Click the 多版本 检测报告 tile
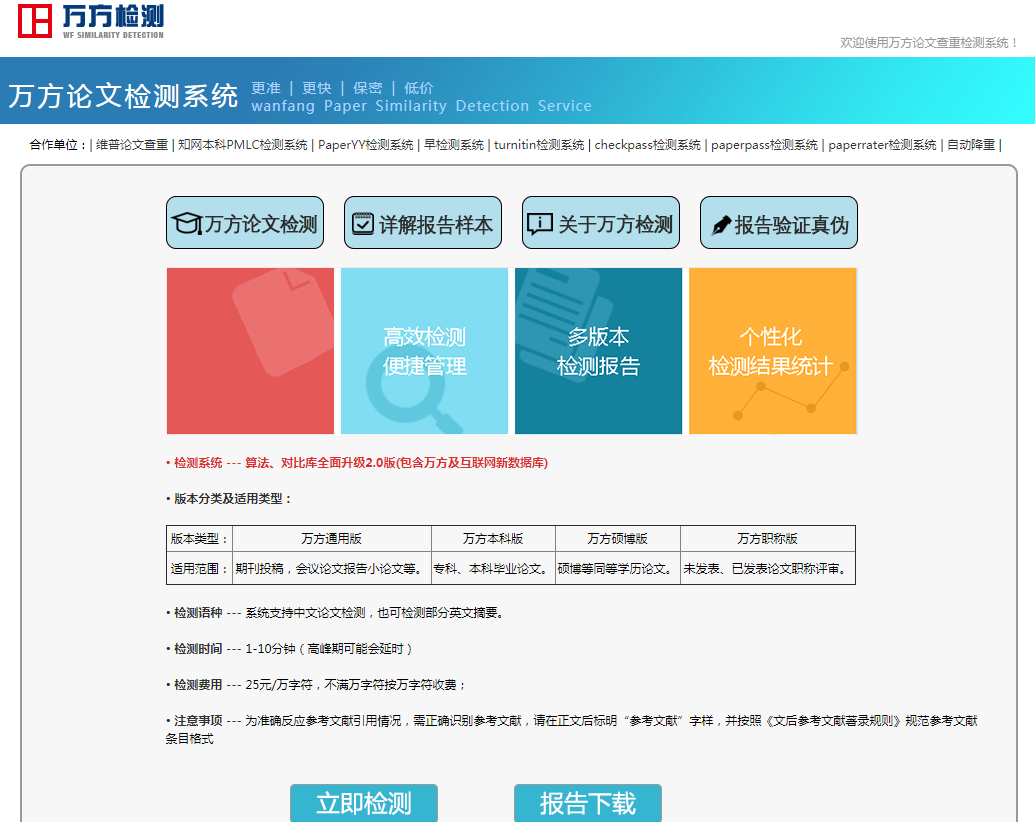 598,351
